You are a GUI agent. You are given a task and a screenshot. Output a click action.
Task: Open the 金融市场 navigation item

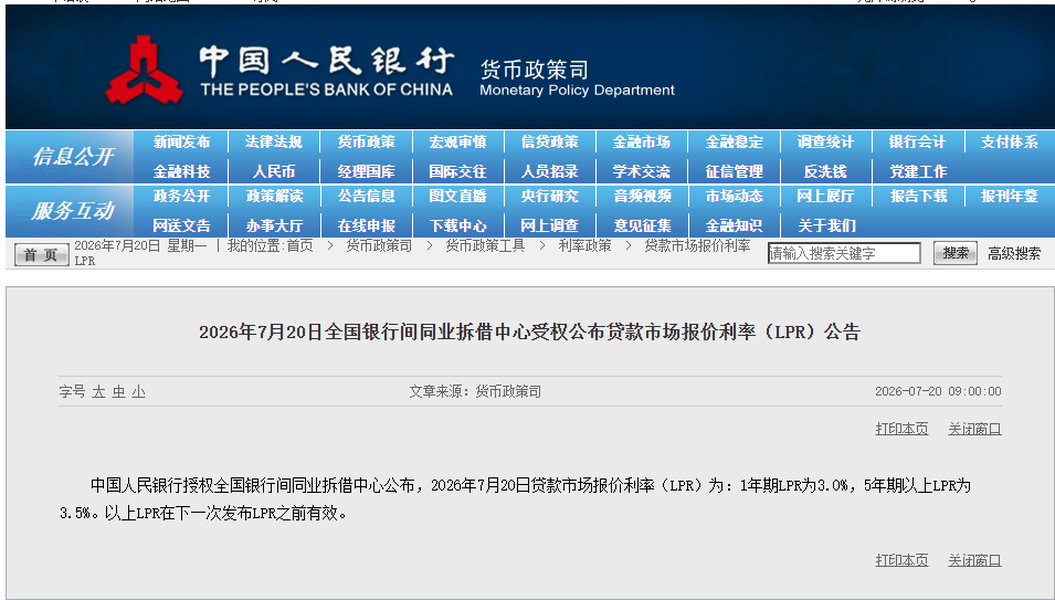[x=641, y=142]
